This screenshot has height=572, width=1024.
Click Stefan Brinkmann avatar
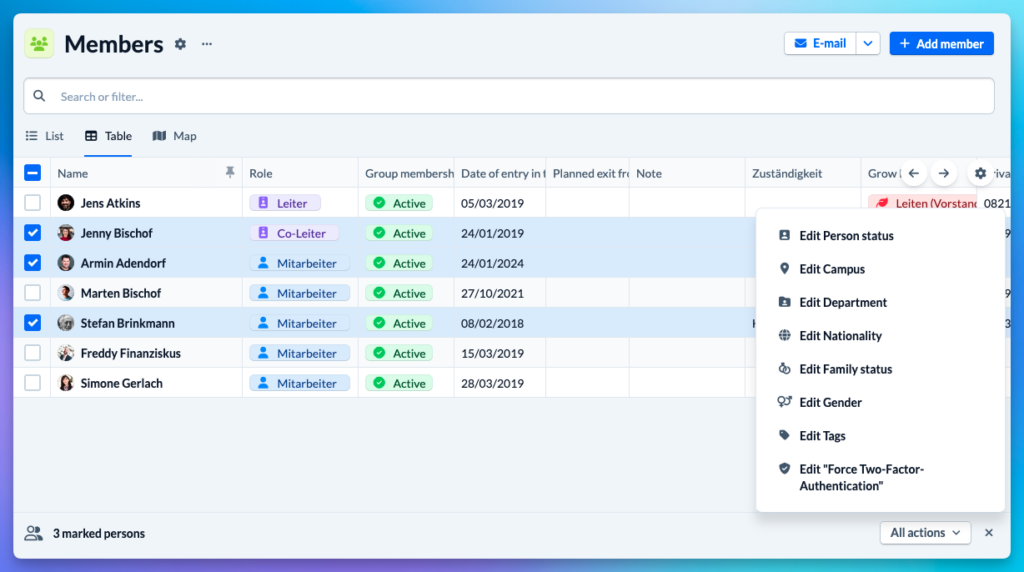[x=65, y=323]
